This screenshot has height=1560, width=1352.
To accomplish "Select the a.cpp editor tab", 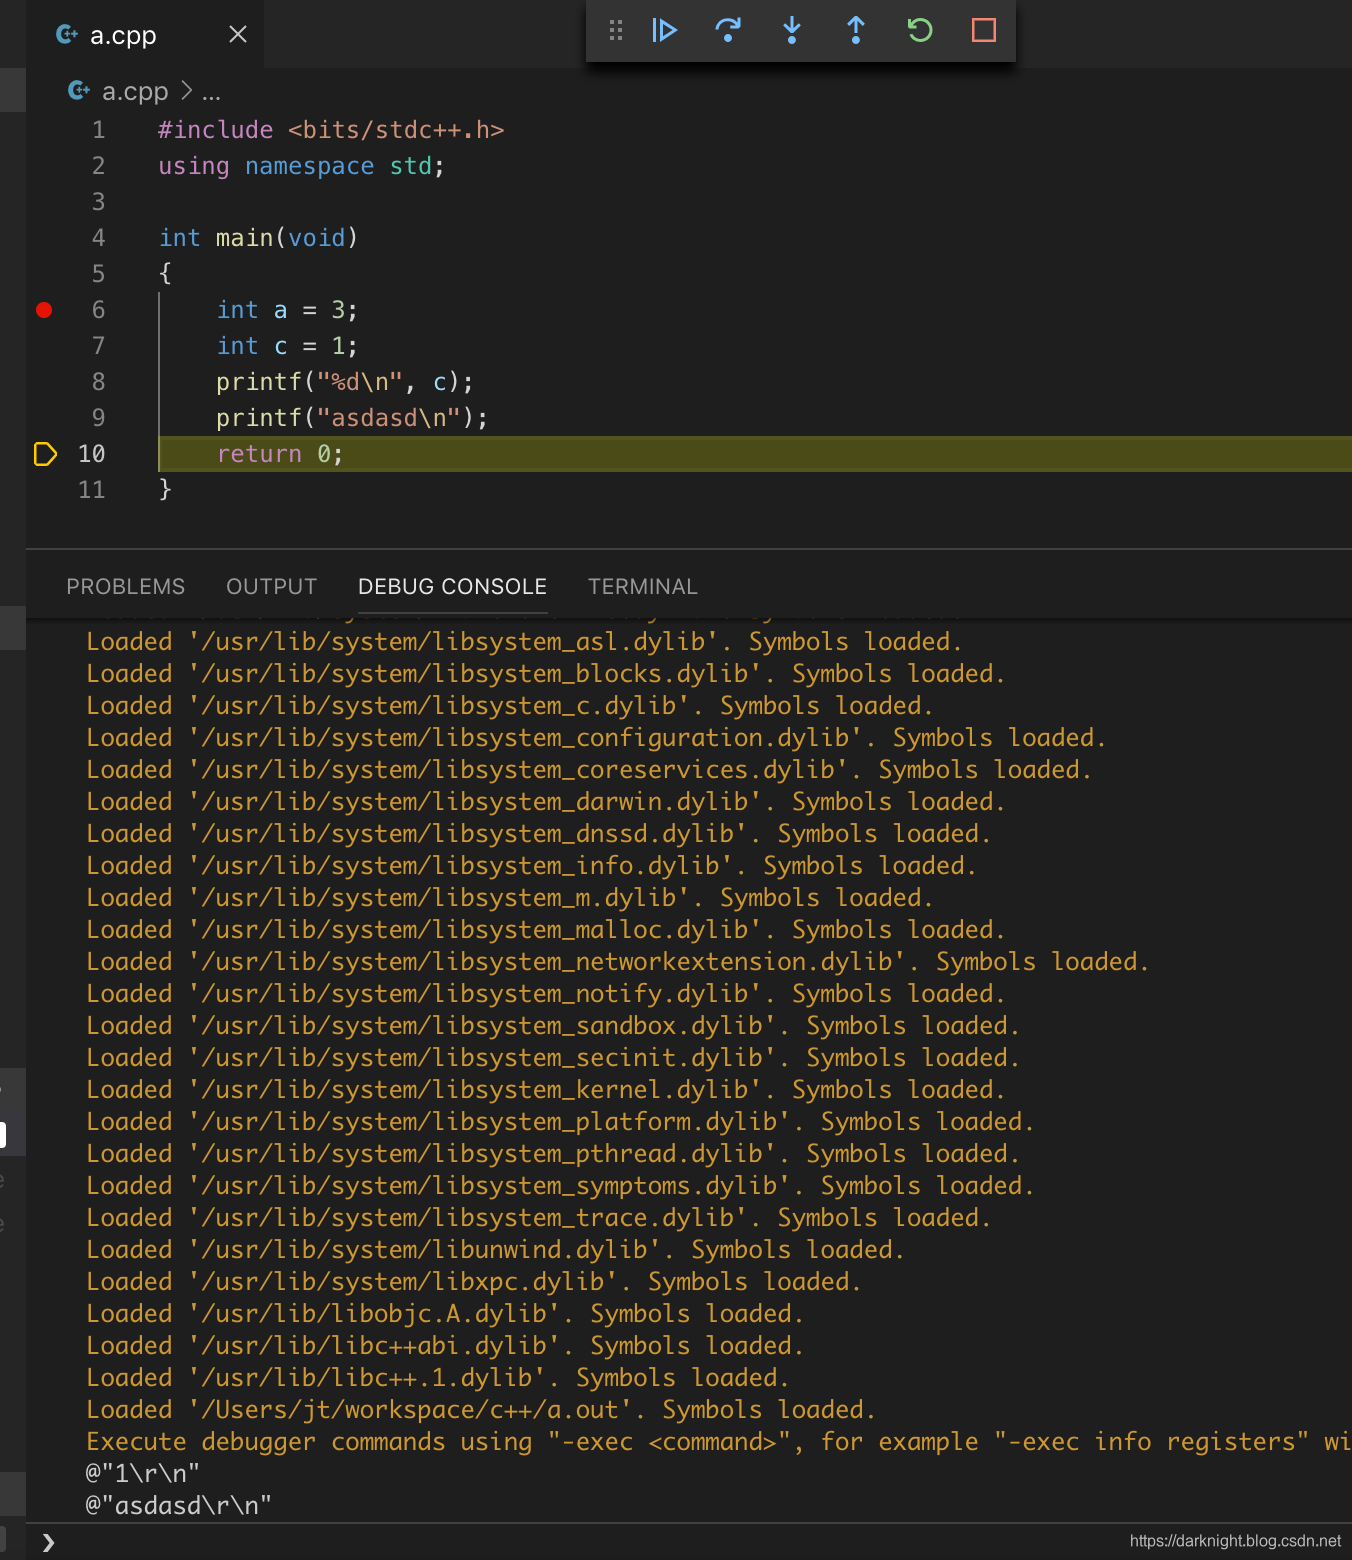I will [x=145, y=34].
